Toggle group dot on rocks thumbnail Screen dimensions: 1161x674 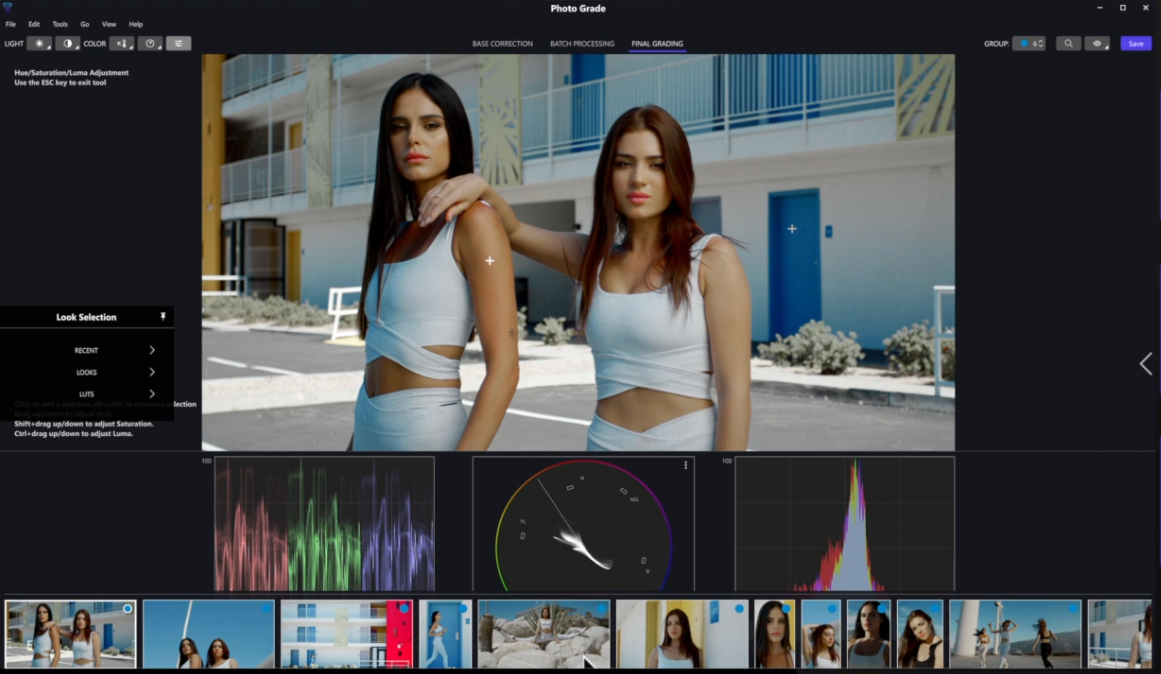(x=600, y=609)
